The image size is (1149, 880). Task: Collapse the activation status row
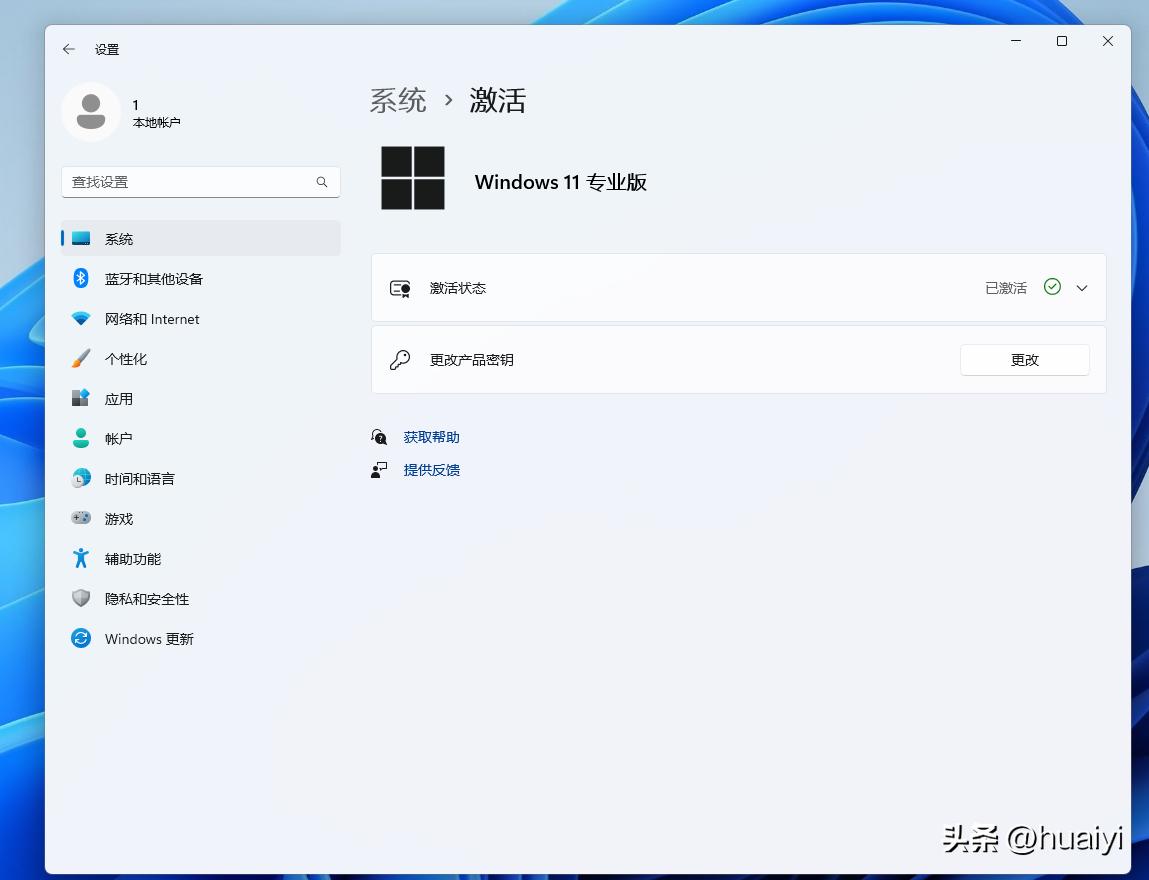[x=1081, y=287]
